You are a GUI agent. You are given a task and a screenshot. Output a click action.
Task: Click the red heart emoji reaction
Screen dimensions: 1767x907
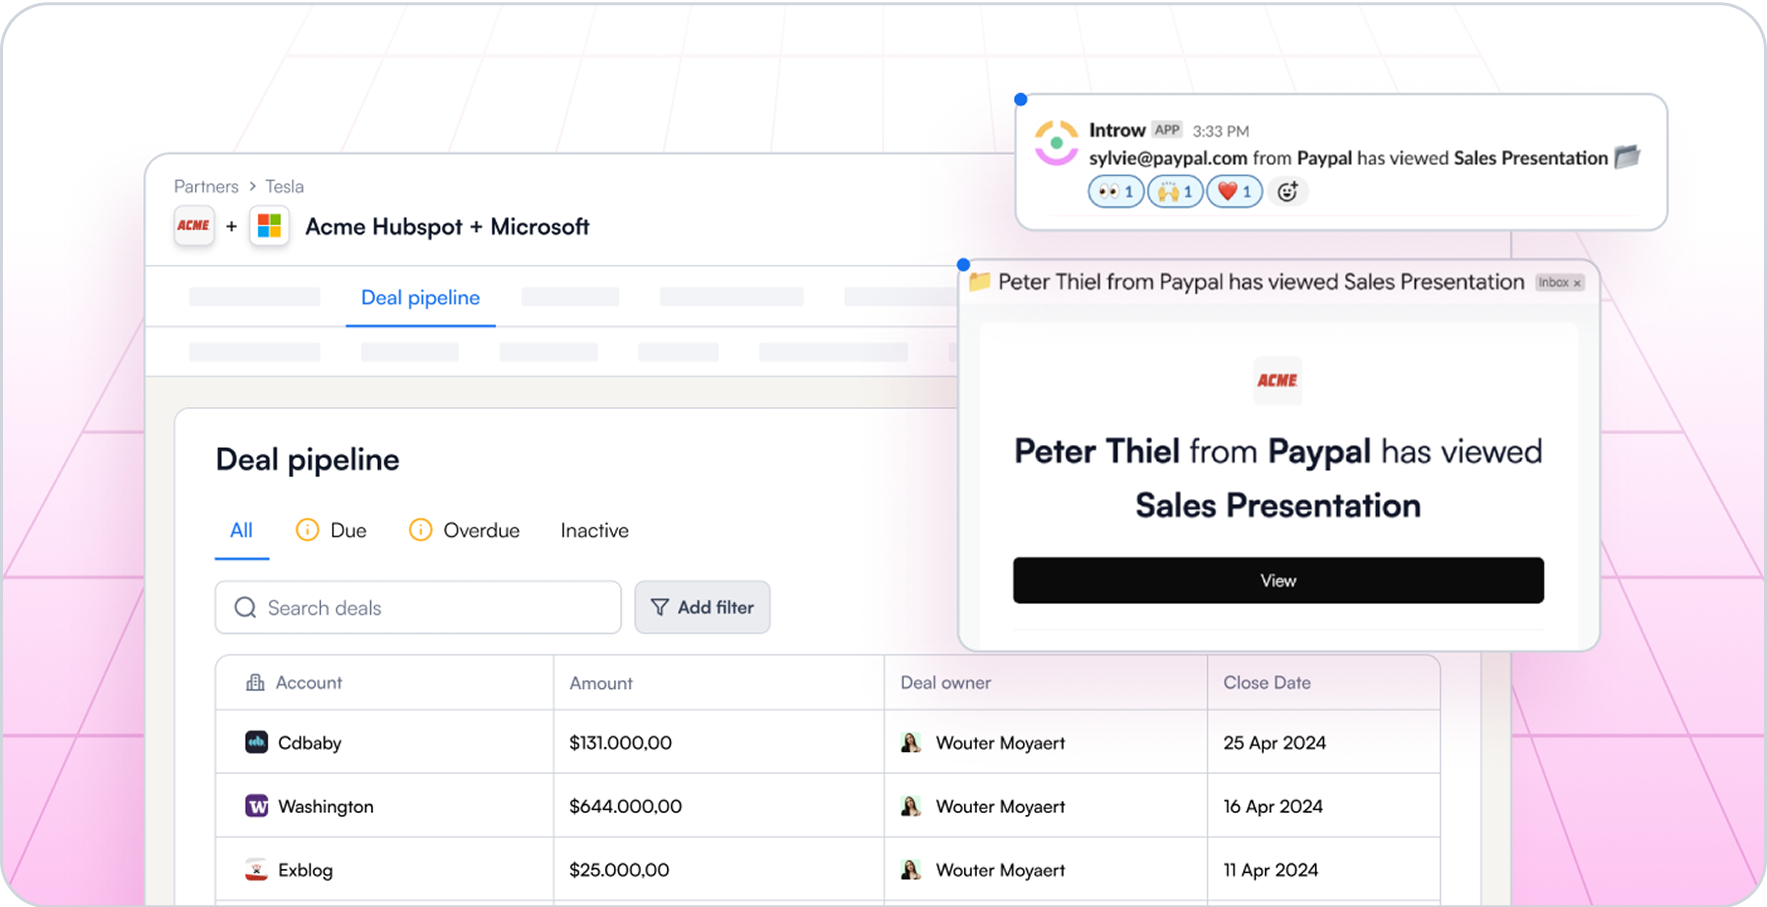click(1234, 191)
